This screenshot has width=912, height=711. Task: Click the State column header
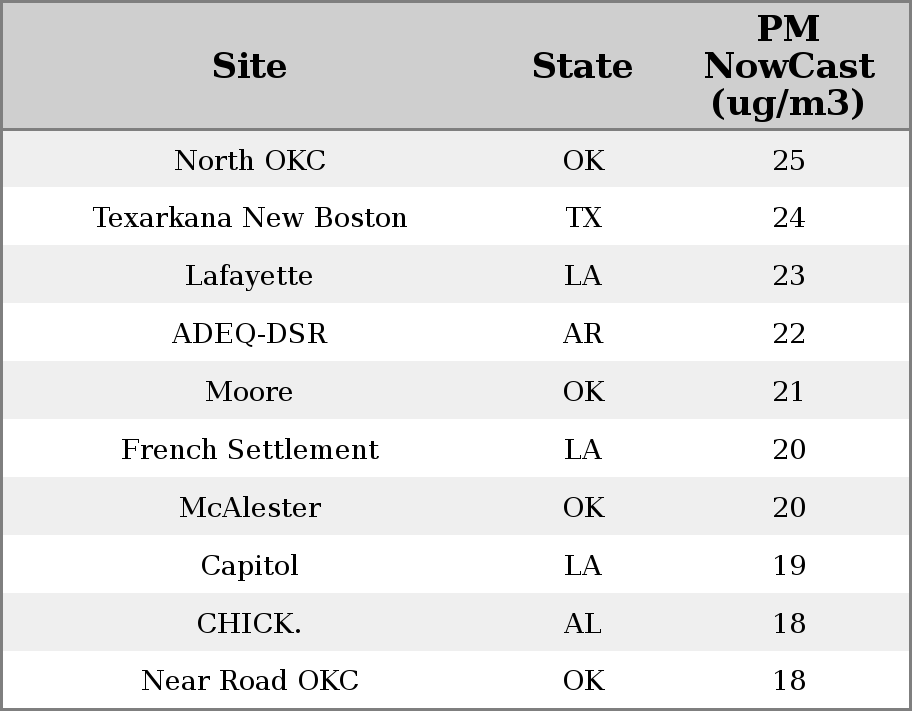(x=582, y=66)
